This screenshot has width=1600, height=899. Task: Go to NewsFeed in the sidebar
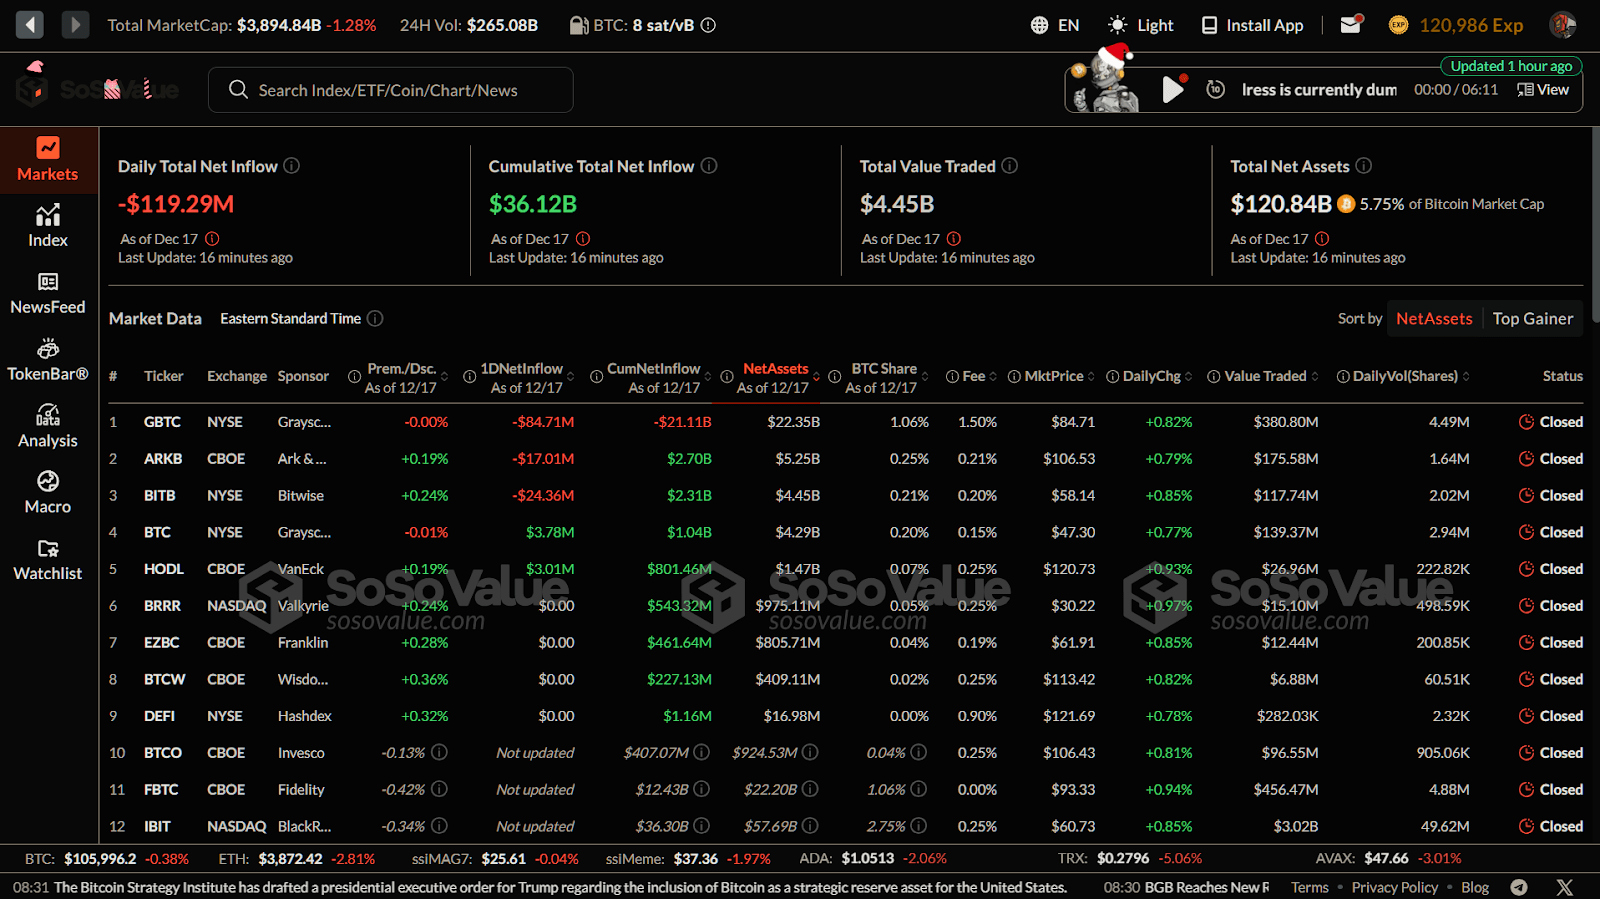pos(48,282)
